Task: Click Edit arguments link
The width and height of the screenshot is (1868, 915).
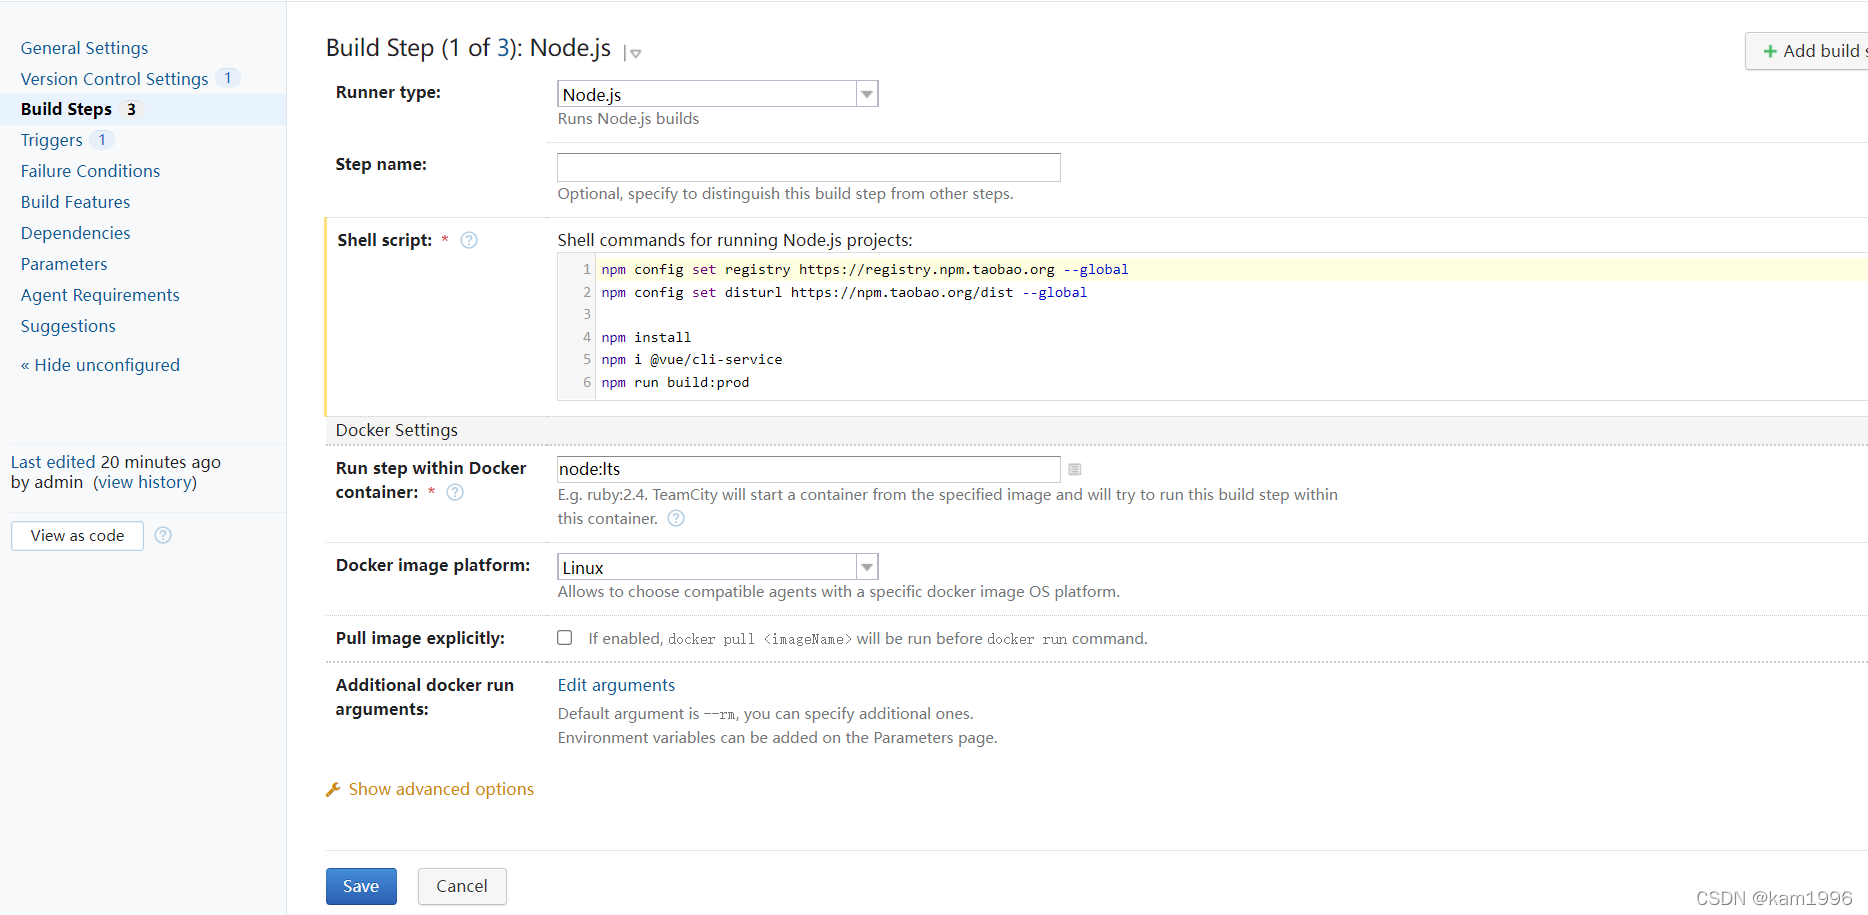Action: coord(616,685)
